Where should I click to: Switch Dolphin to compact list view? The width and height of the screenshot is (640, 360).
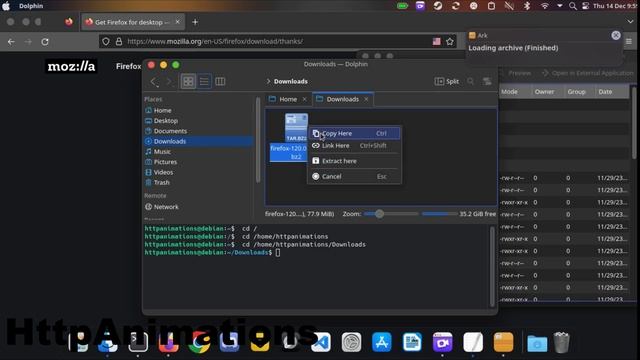pos(204,81)
